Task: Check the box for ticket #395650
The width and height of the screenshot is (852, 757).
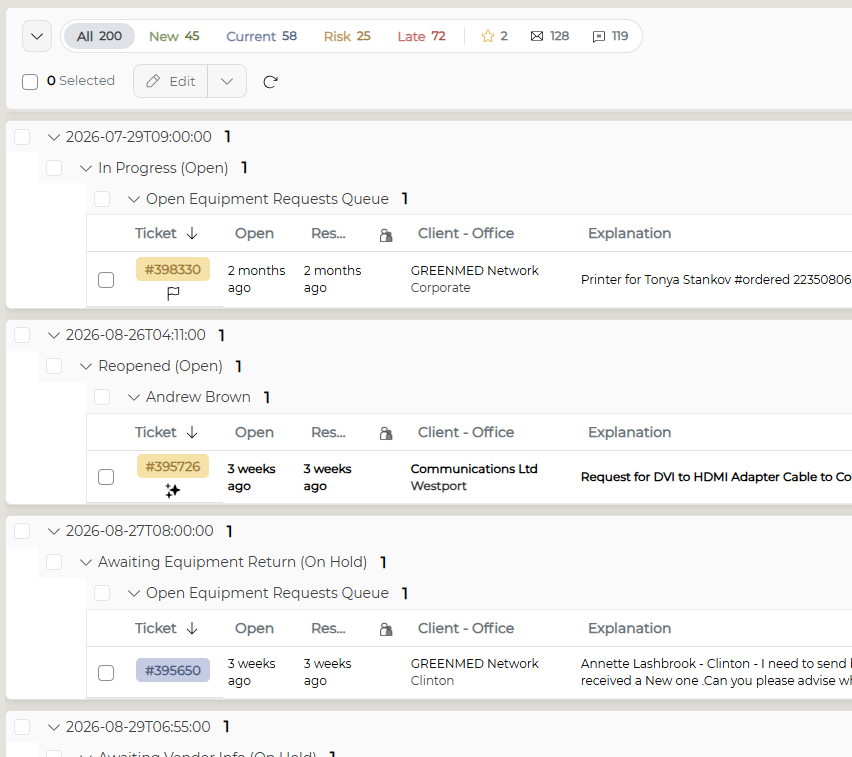Action: click(106, 673)
